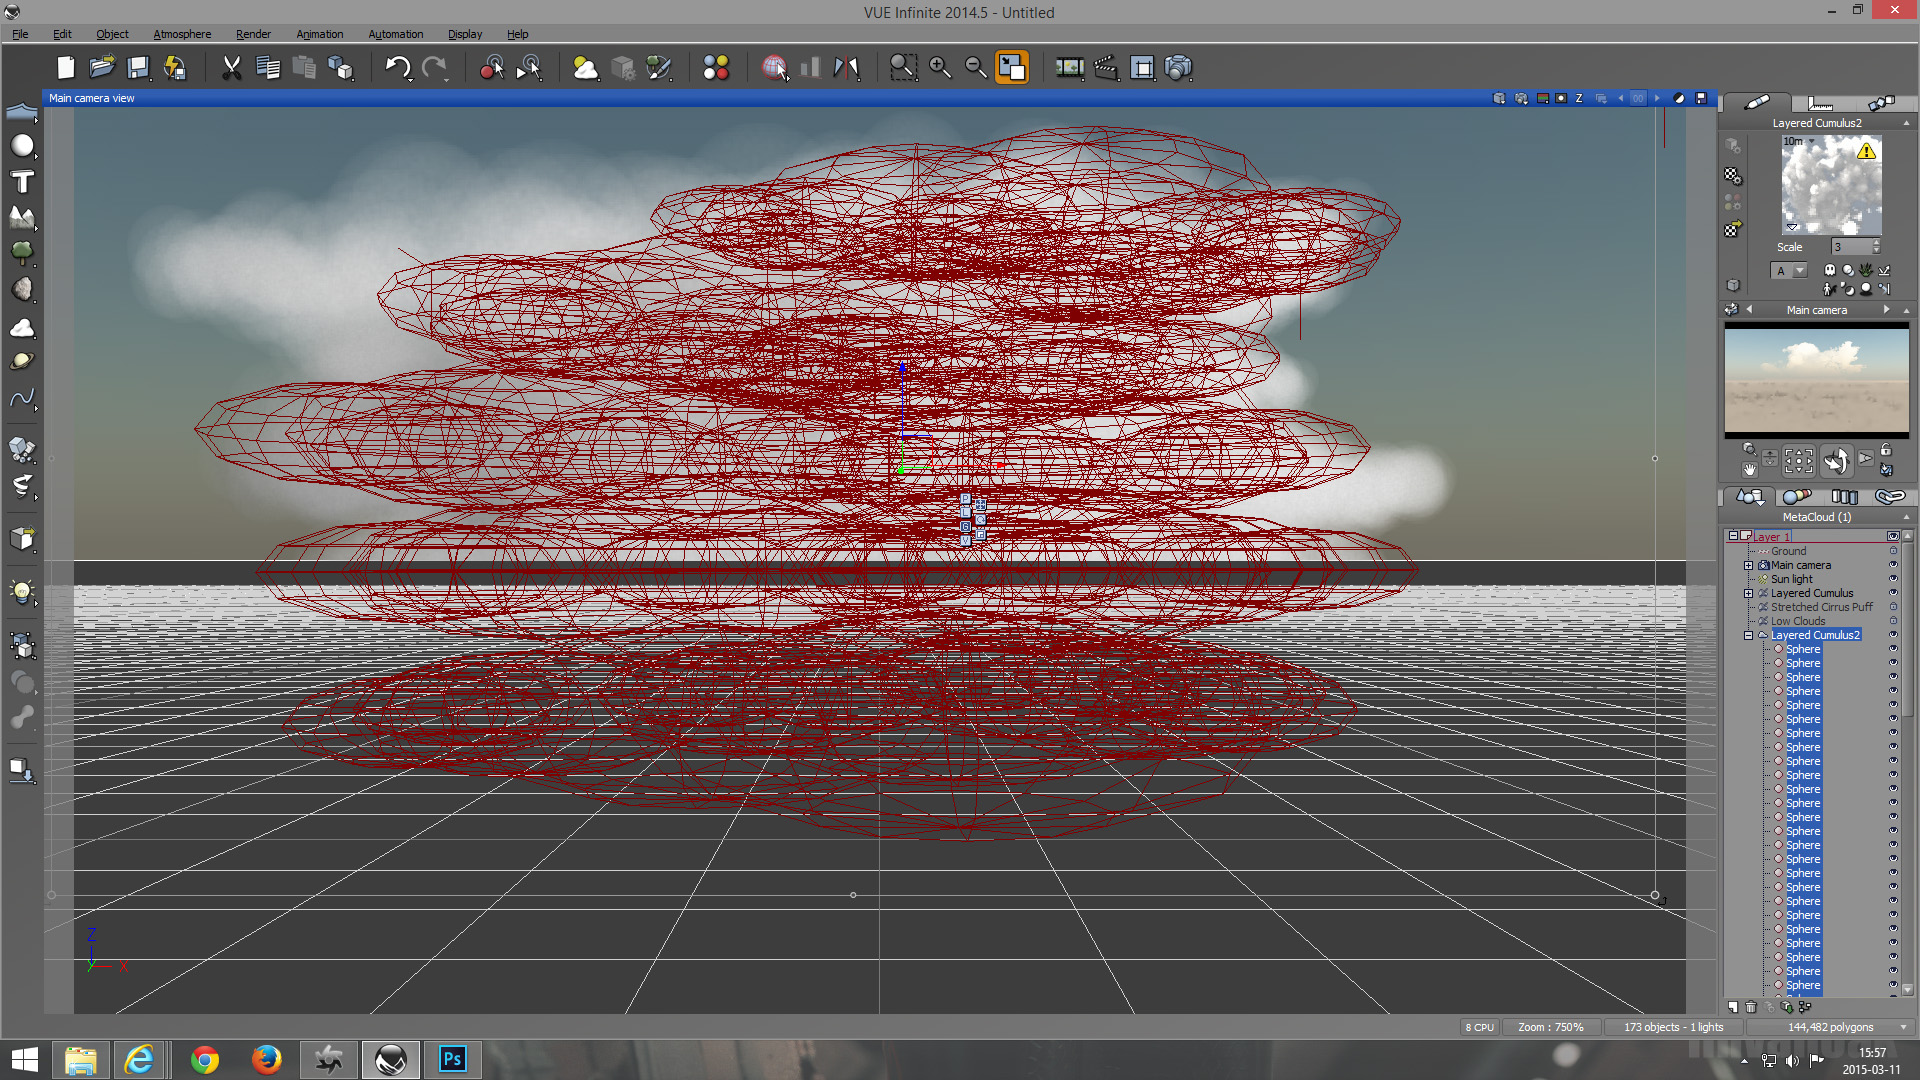Viewport: 1920px width, 1080px height.
Task: Toggle visibility eye of Sun light
Action: (x=1893, y=579)
